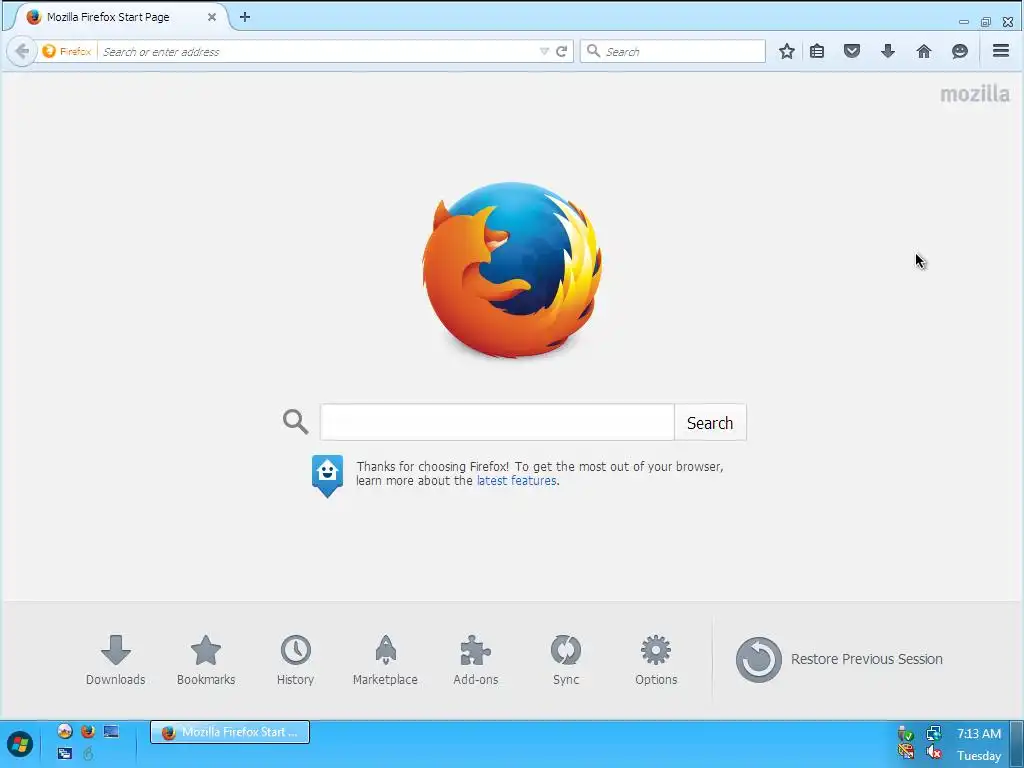Open downloads arrow in the toolbar
The image size is (1024, 768).
coord(888,51)
